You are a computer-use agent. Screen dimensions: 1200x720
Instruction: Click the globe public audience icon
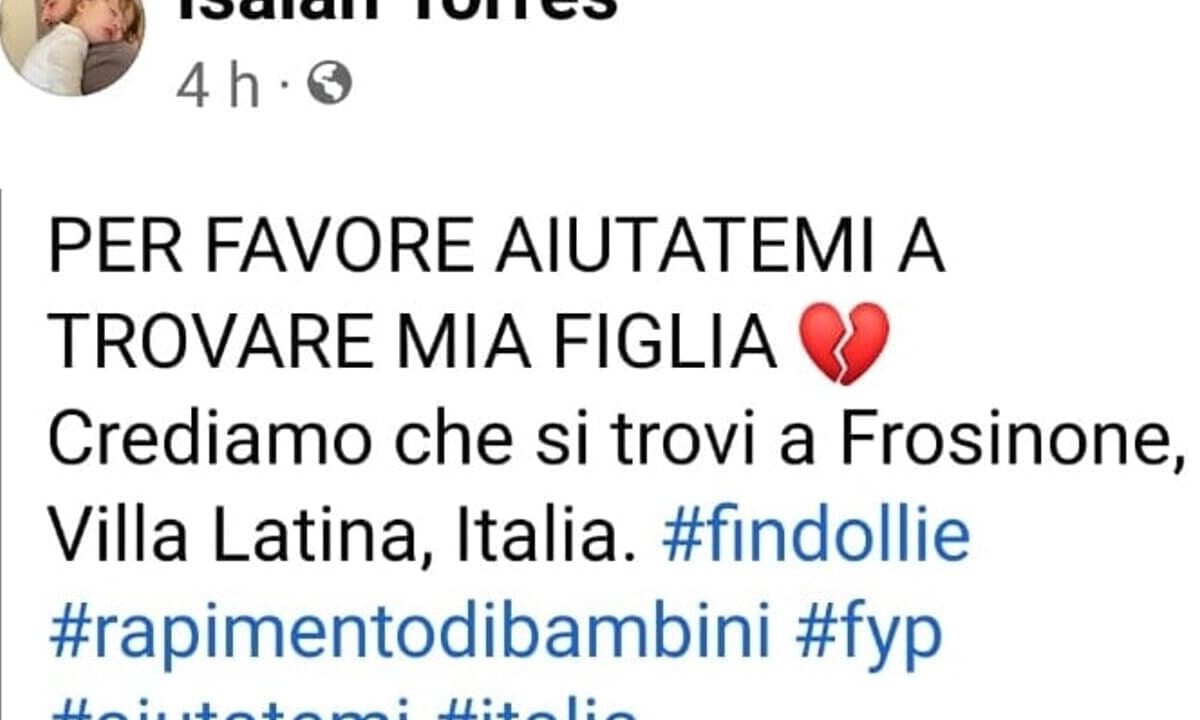pos(329,85)
